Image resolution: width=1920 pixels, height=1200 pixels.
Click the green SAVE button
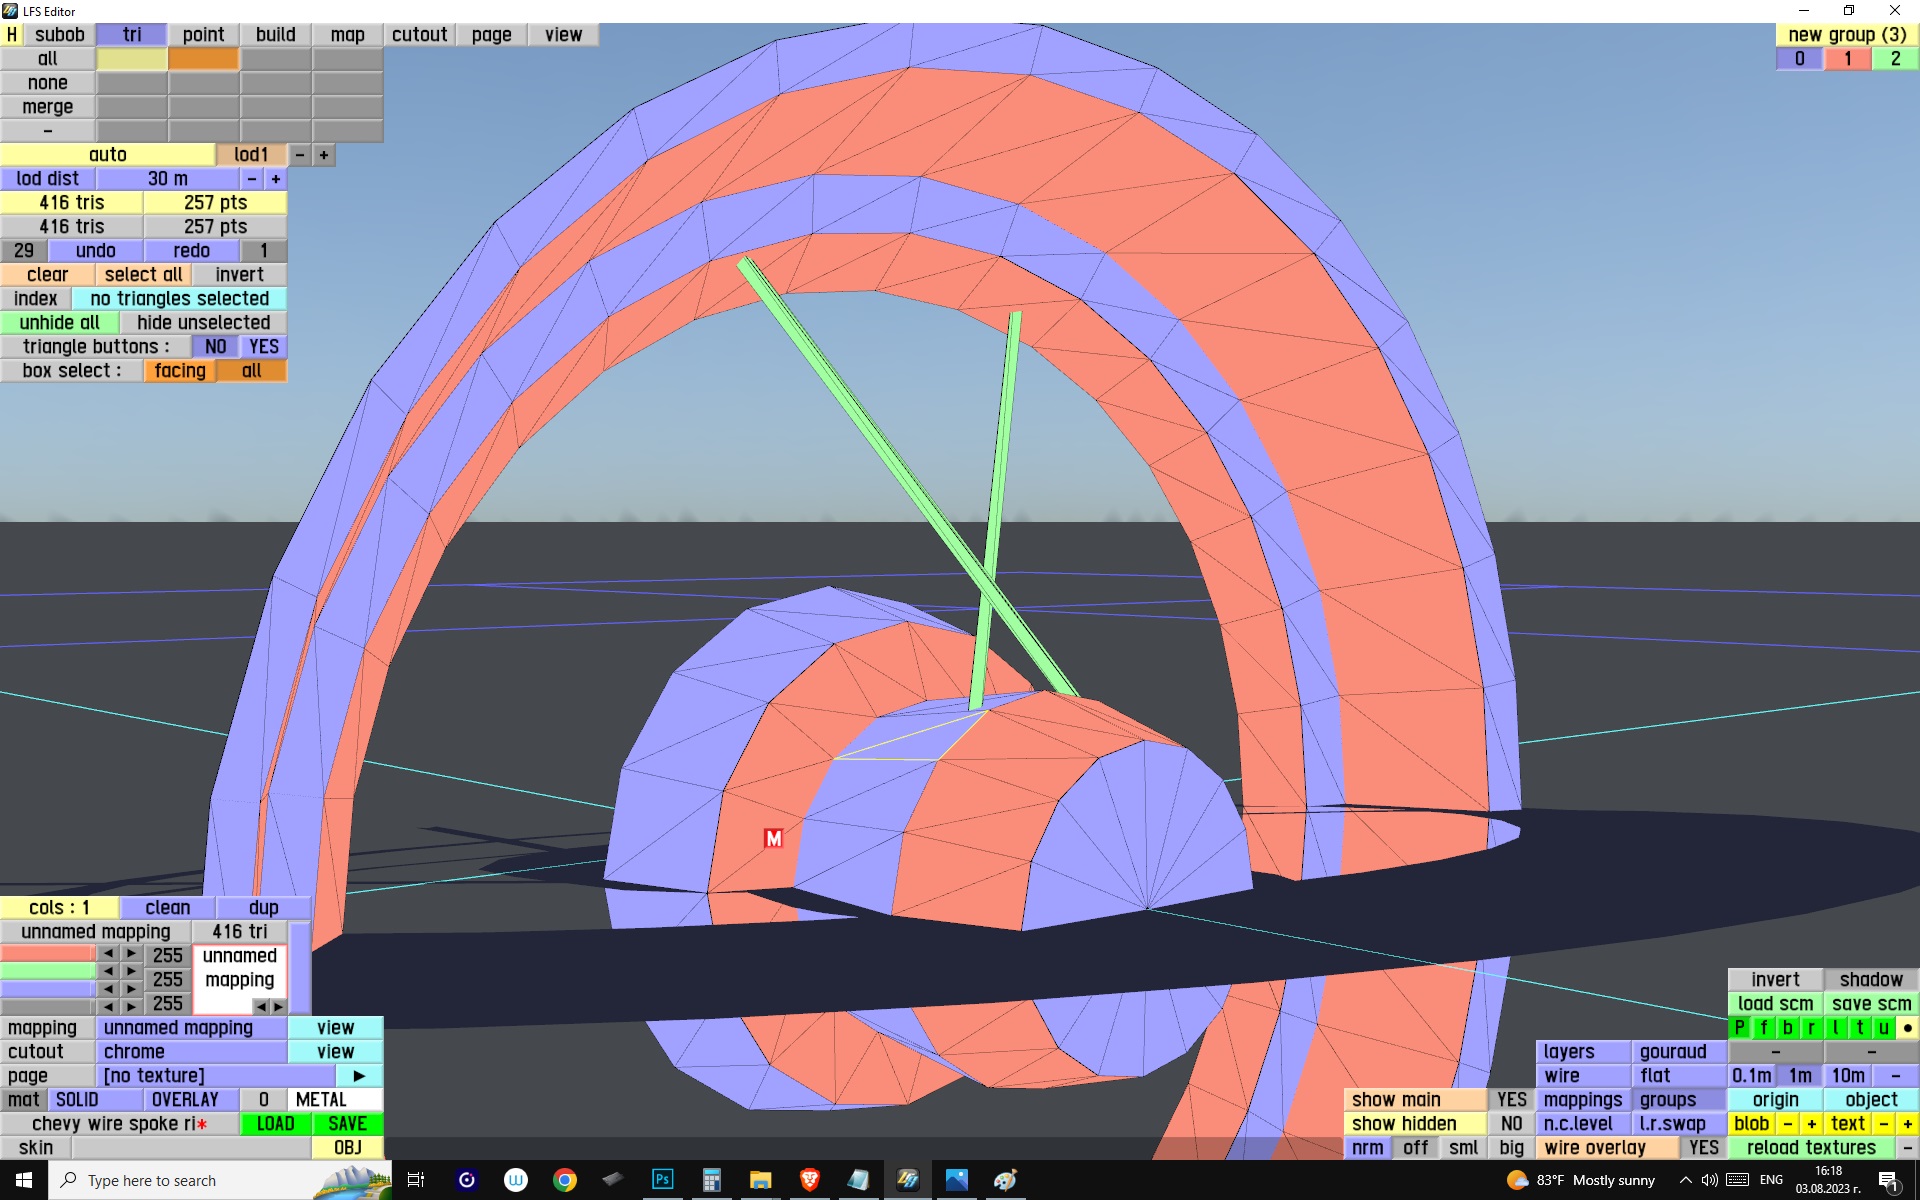click(x=347, y=1124)
